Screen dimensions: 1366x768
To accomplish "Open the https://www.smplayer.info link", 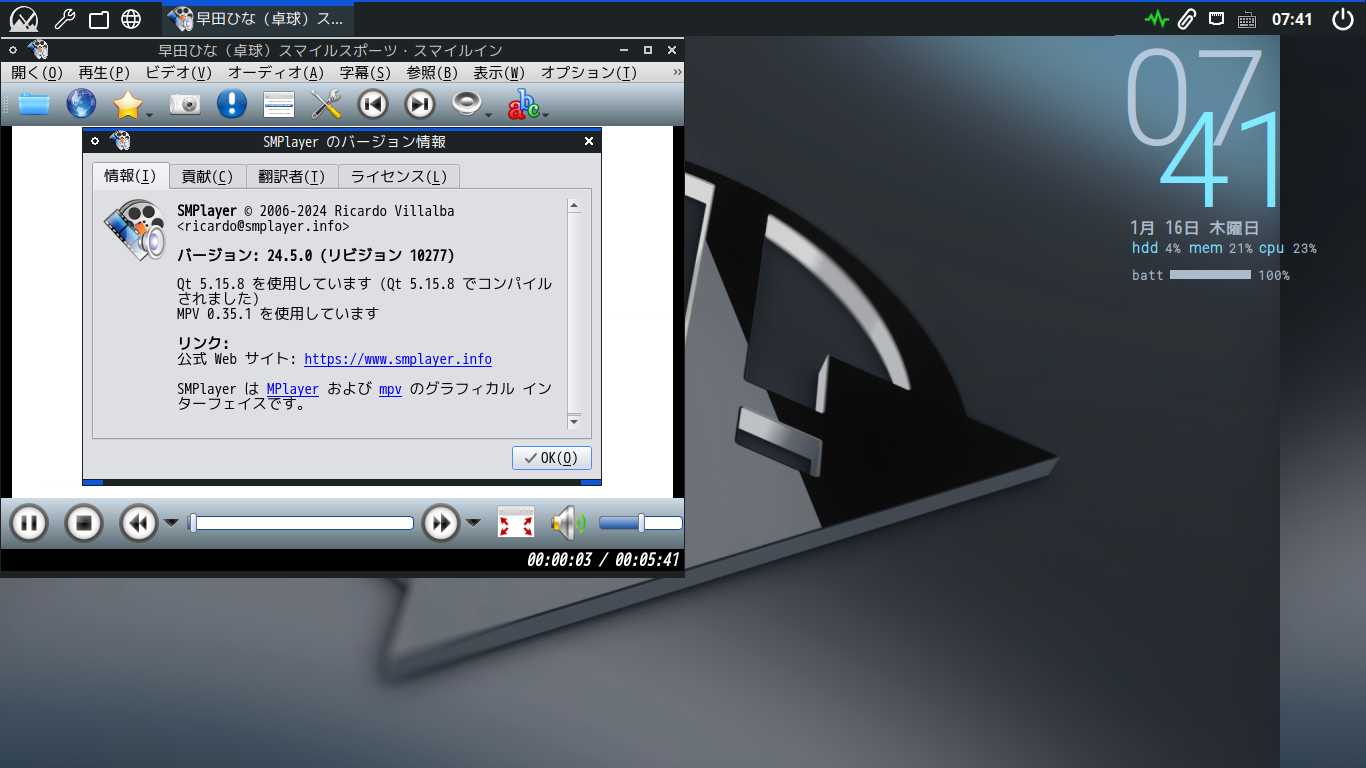I will (398, 359).
